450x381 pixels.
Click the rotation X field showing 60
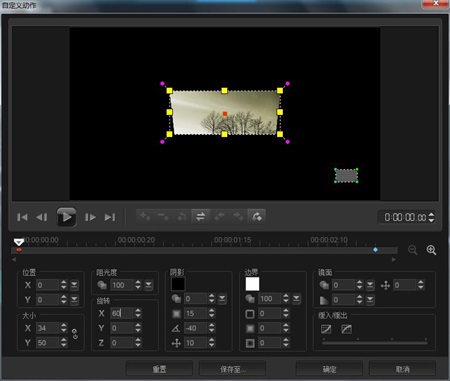pos(122,313)
